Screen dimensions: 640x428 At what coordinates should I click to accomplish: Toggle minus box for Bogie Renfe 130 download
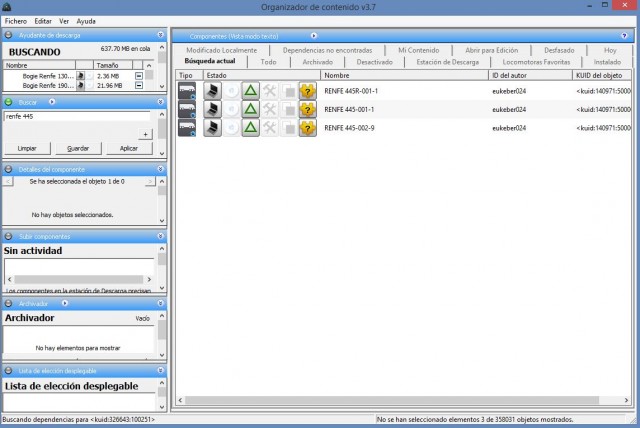(x=139, y=88)
